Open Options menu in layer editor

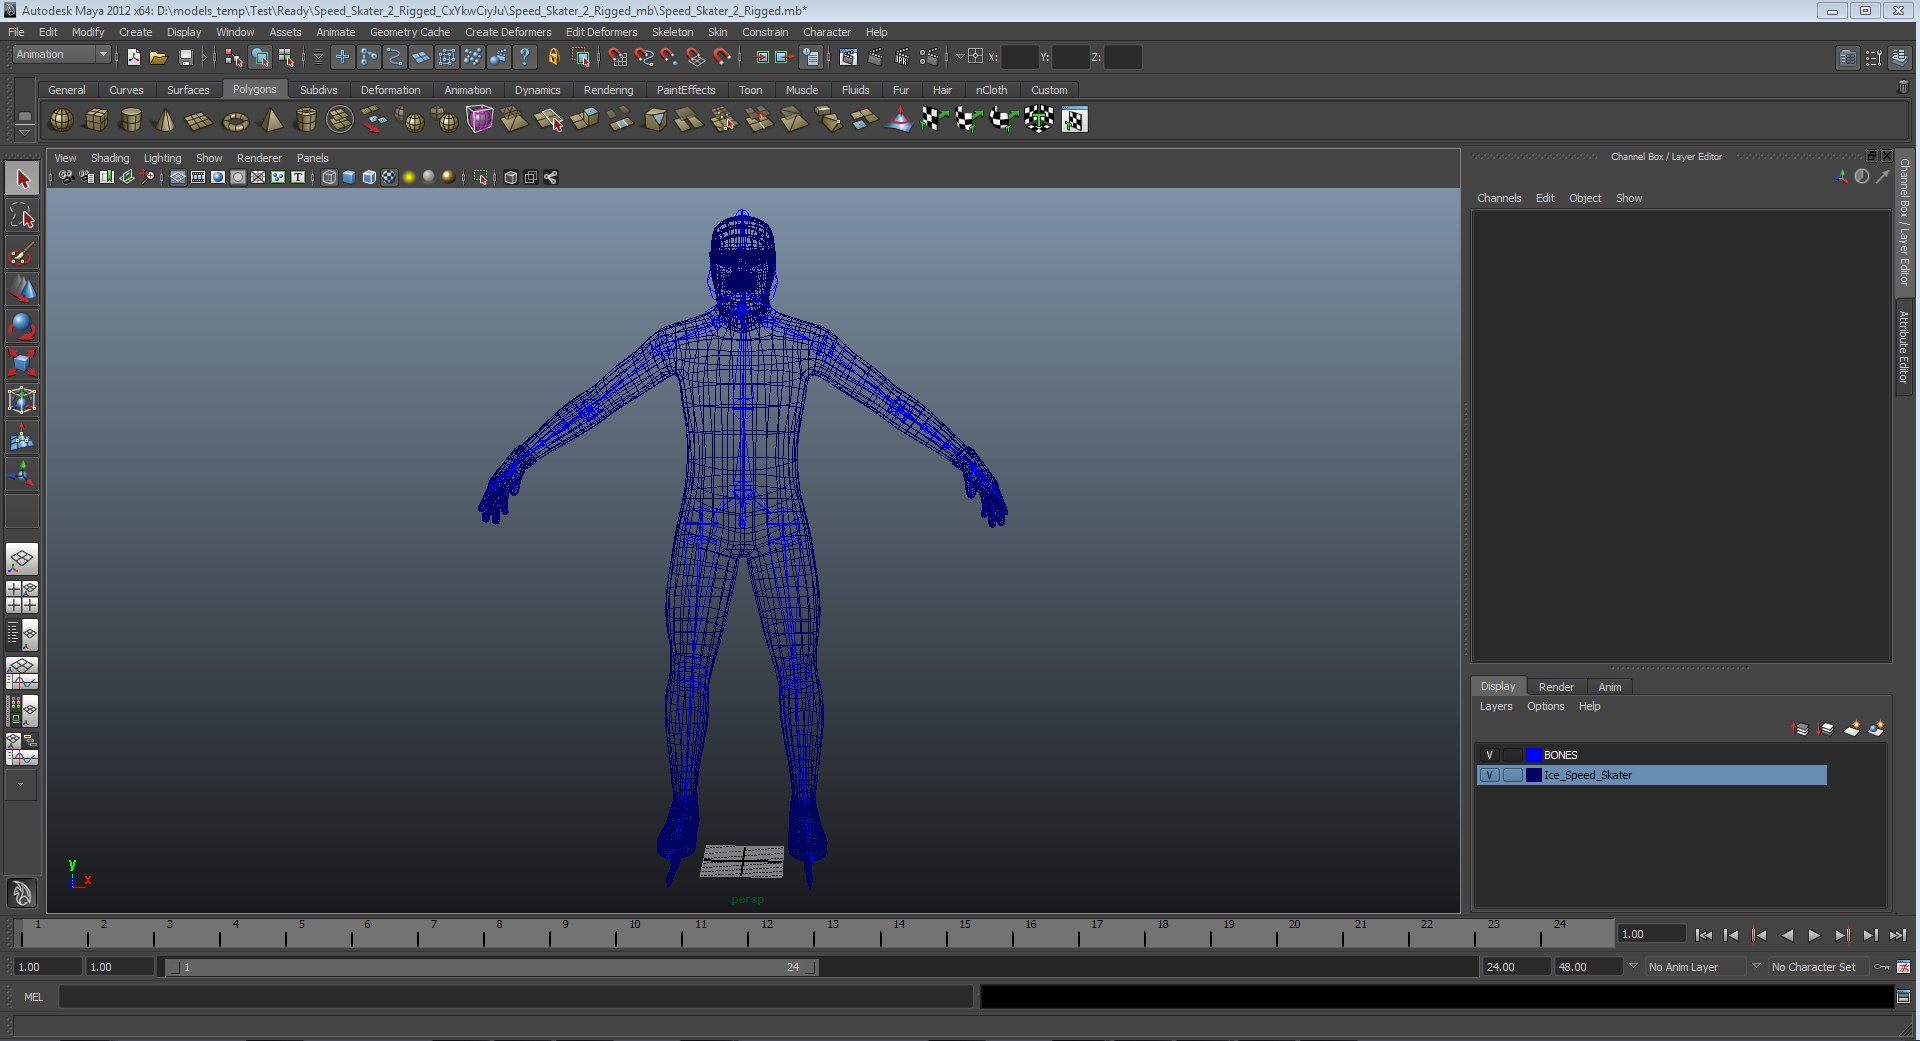coord(1545,706)
